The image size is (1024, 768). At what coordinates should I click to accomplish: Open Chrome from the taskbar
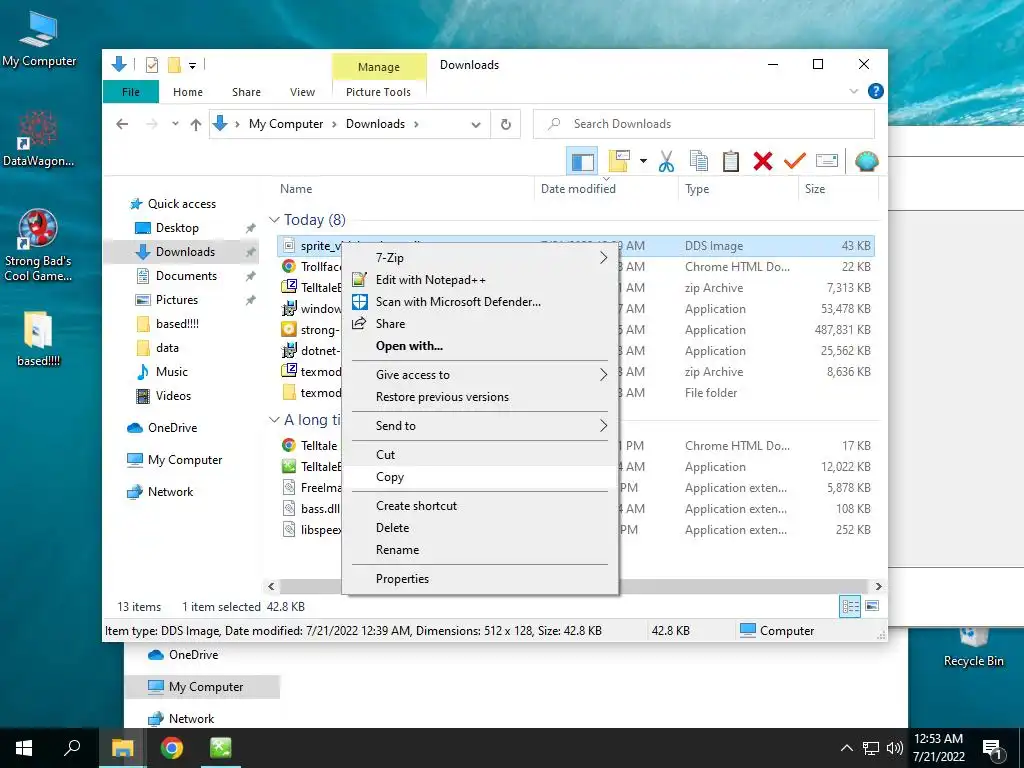click(x=172, y=748)
